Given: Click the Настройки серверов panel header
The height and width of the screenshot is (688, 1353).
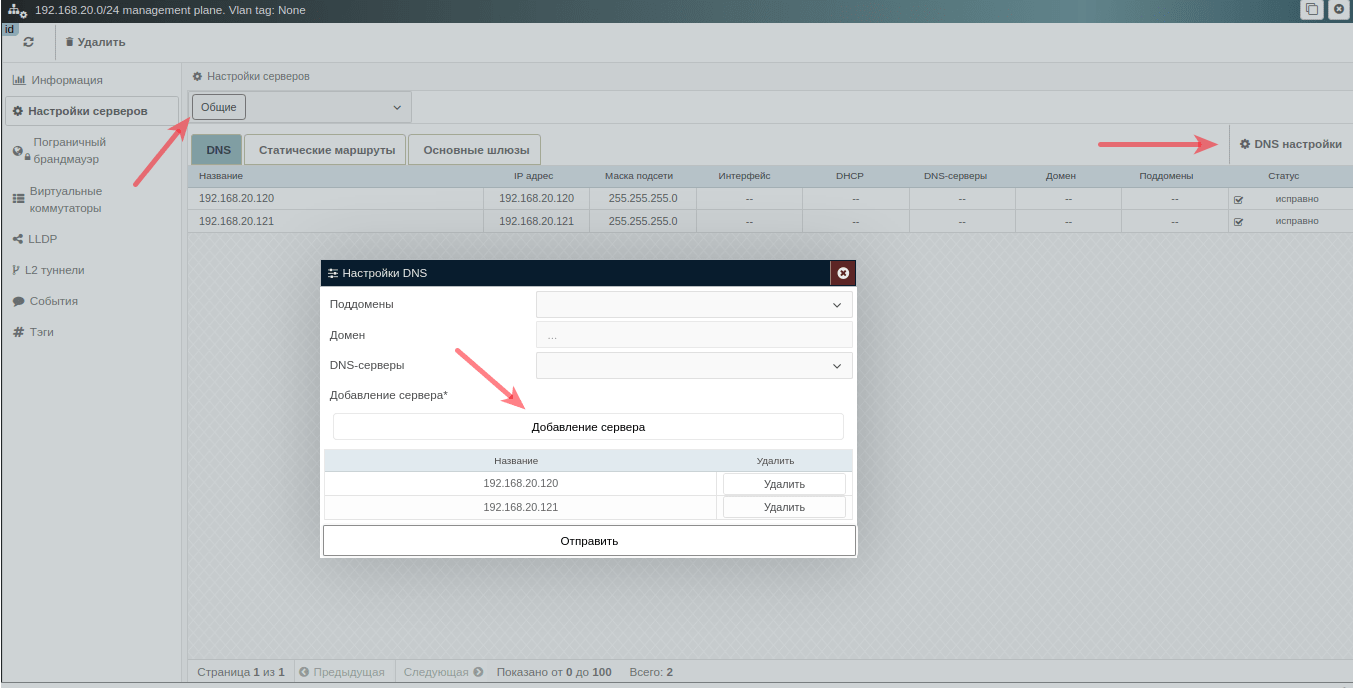Looking at the screenshot, I should pyautogui.click(x=251, y=76).
